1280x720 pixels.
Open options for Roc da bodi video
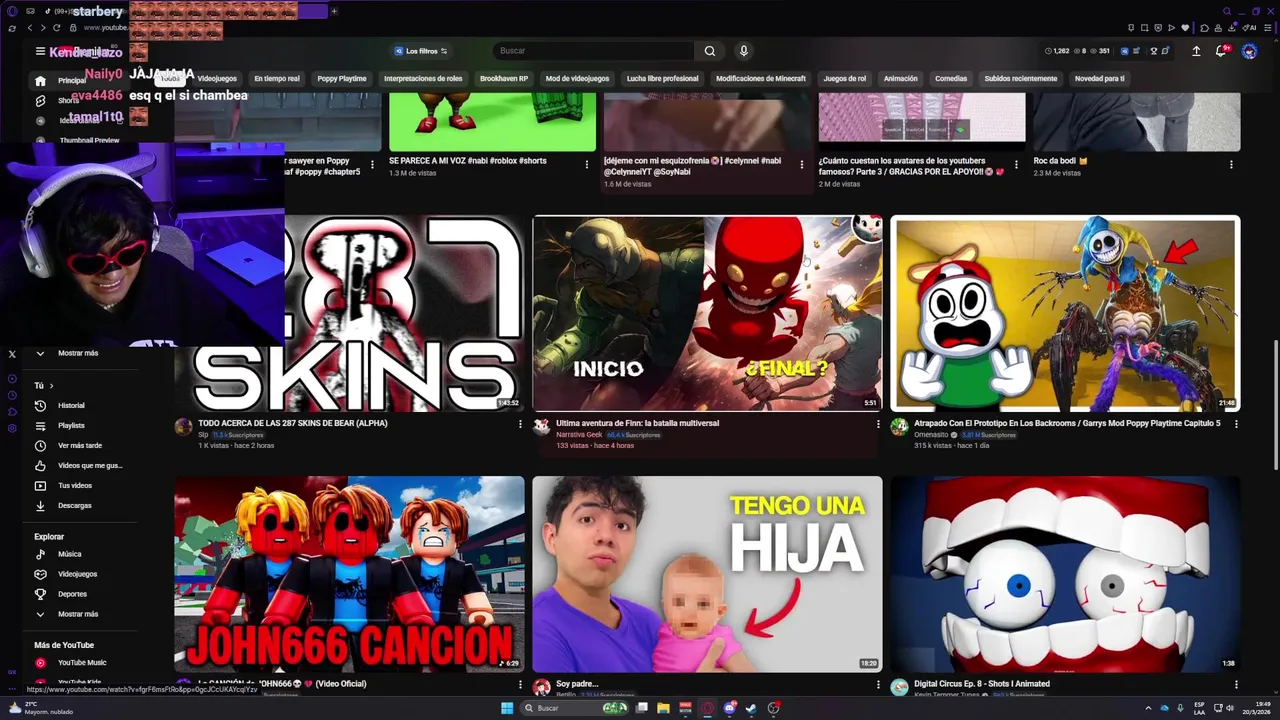click(1231, 164)
